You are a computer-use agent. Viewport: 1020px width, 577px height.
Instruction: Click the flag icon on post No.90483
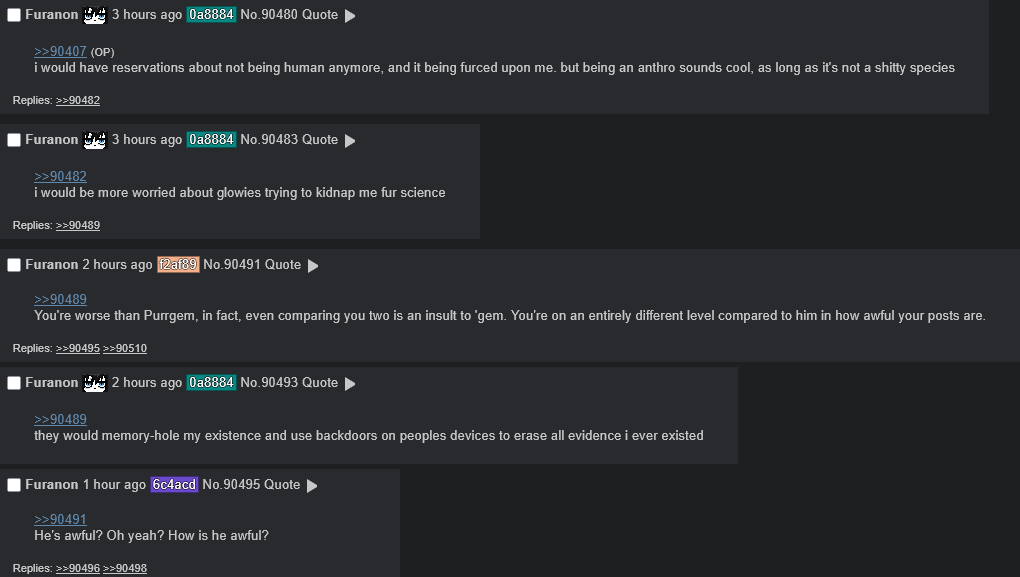pyautogui.click(x=94, y=140)
